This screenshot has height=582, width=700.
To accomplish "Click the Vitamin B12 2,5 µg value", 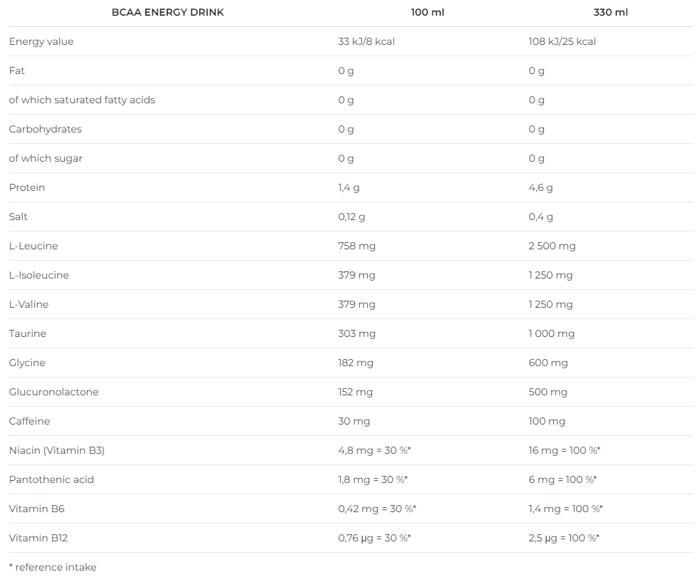I will coord(563,538).
